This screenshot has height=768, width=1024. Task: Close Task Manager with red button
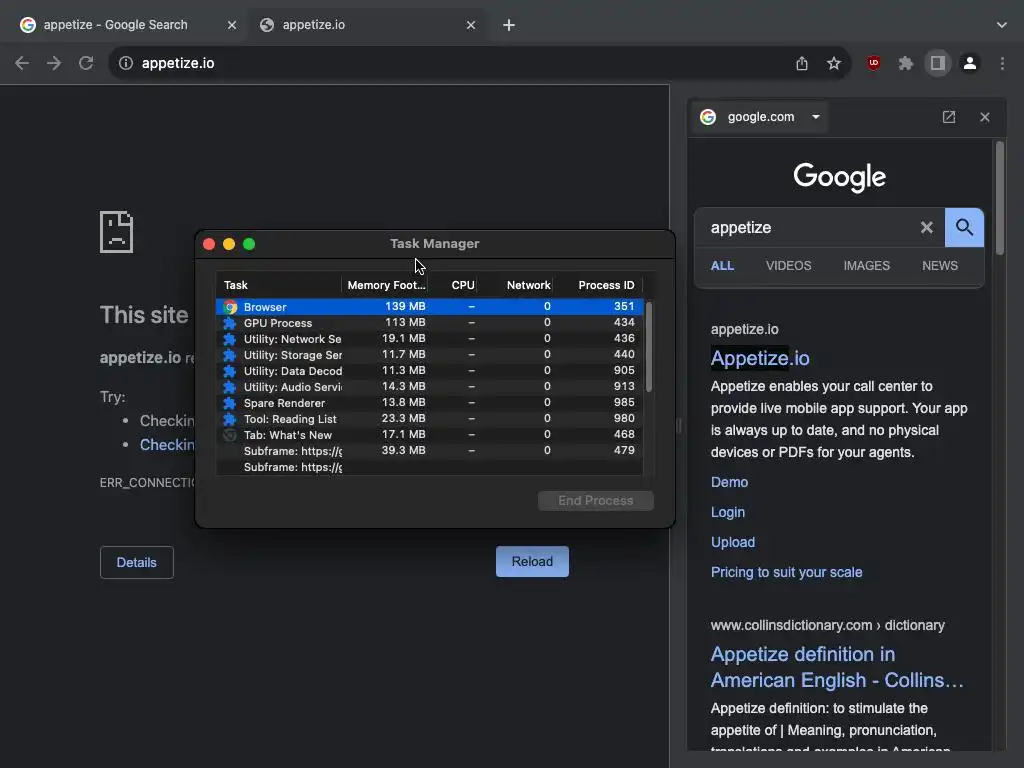[x=209, y=244]
